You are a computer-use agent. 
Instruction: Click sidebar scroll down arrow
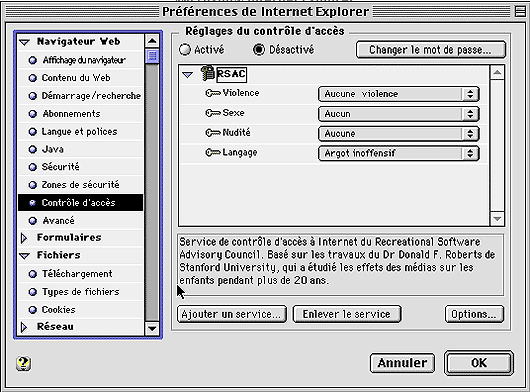tap(152, 328)
